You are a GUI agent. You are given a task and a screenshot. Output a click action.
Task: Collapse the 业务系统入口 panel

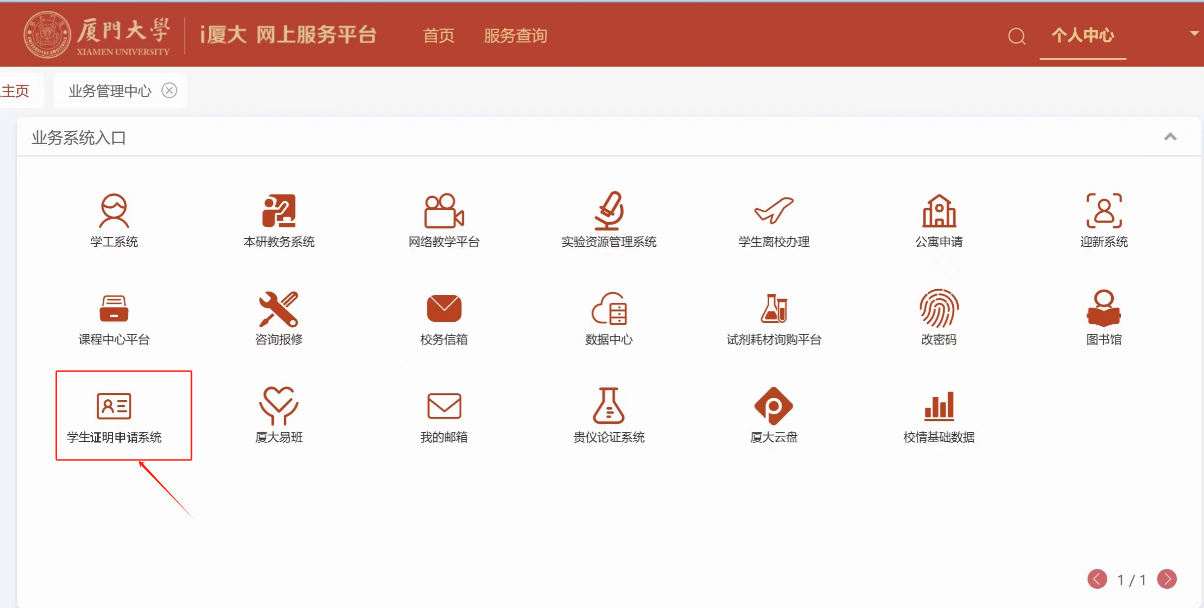point(1170,137)
